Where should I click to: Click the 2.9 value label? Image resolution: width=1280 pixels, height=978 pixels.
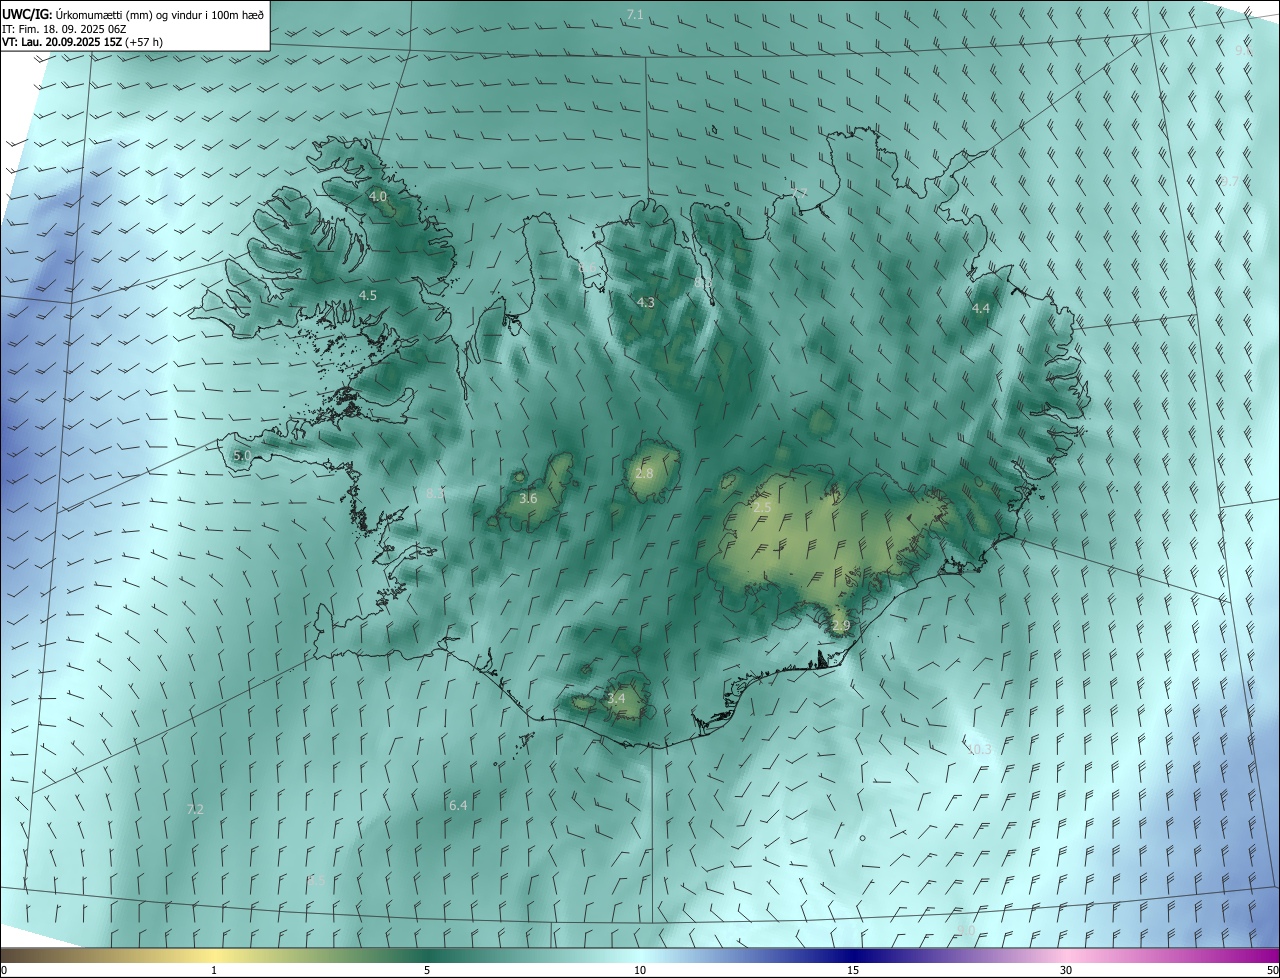click(x=841, y=626)
